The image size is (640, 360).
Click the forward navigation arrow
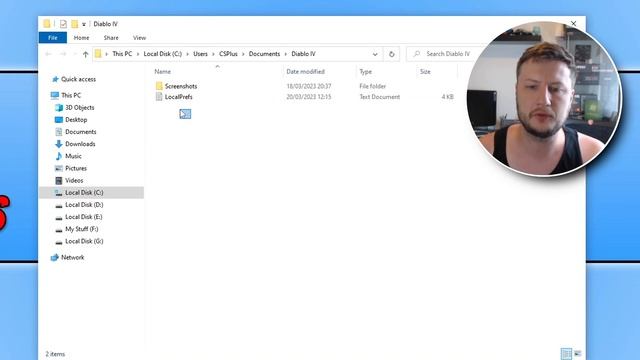coord(63,54)
